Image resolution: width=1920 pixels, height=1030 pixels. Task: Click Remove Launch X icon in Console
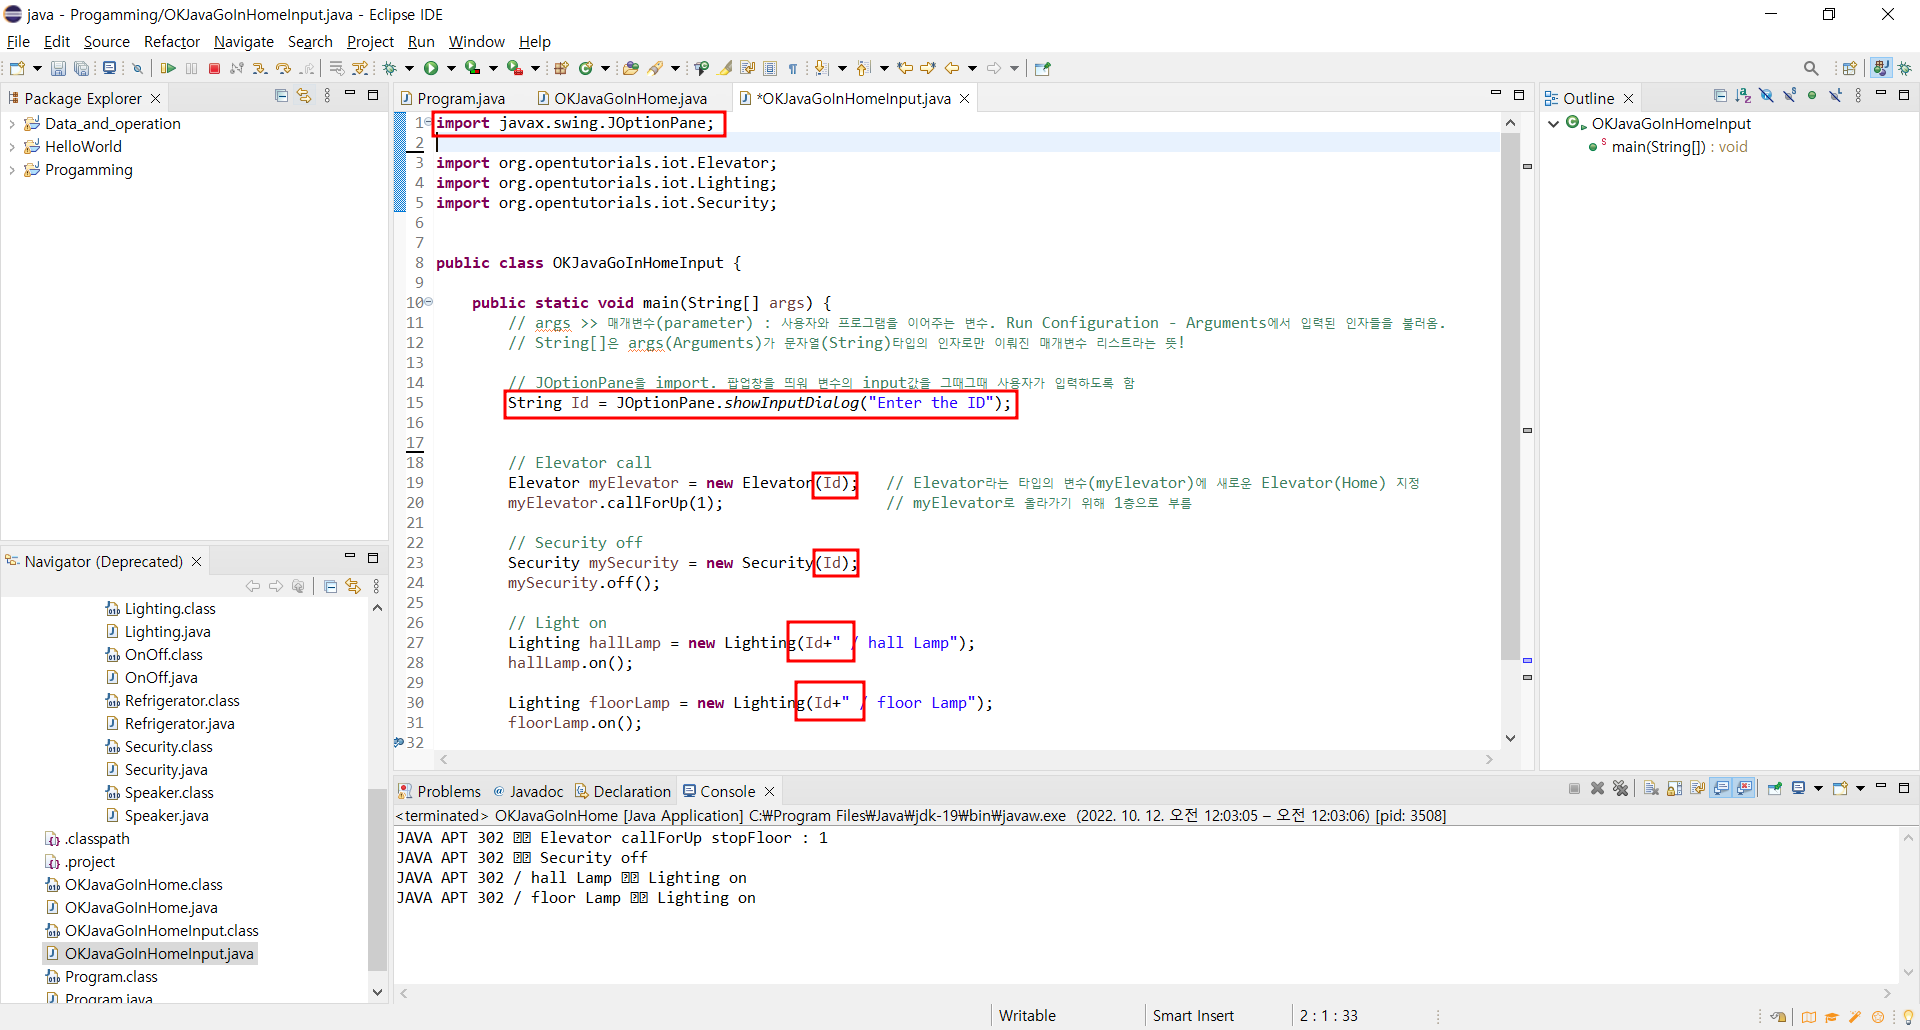1597,788
